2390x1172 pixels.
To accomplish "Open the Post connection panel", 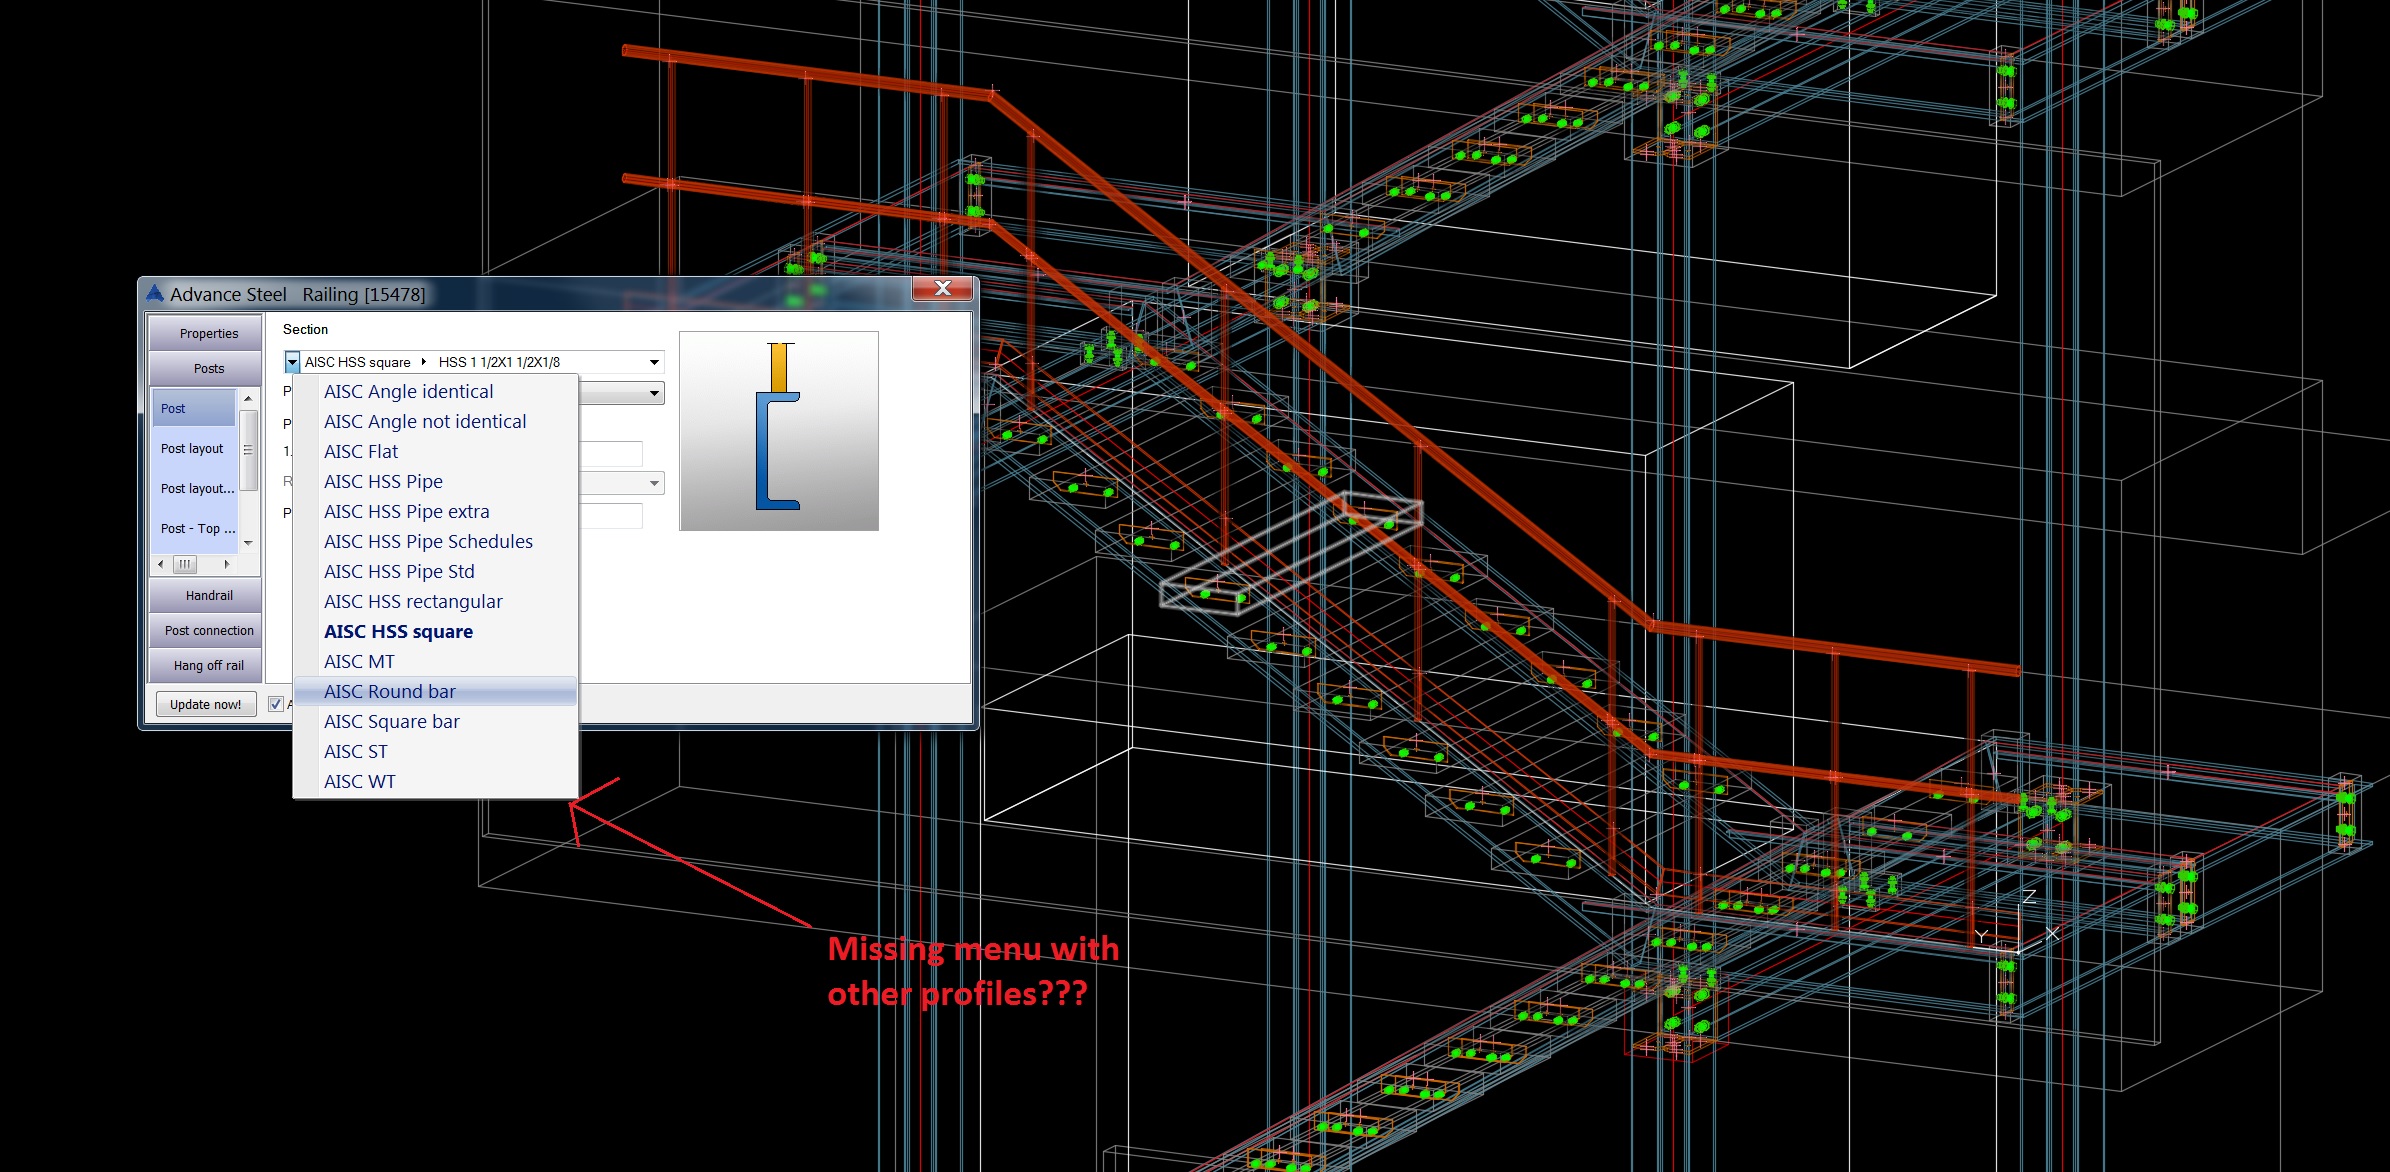I will coord(205,630).
